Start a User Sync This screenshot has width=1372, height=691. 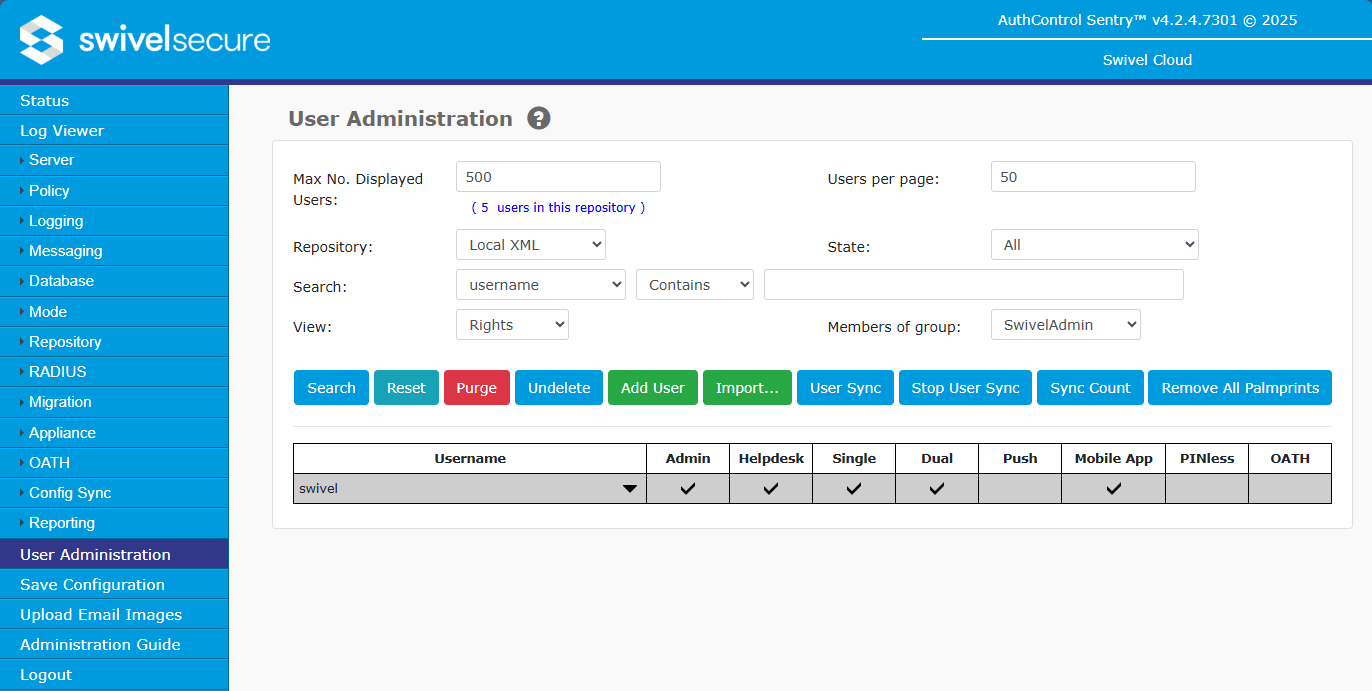[845, 387]
